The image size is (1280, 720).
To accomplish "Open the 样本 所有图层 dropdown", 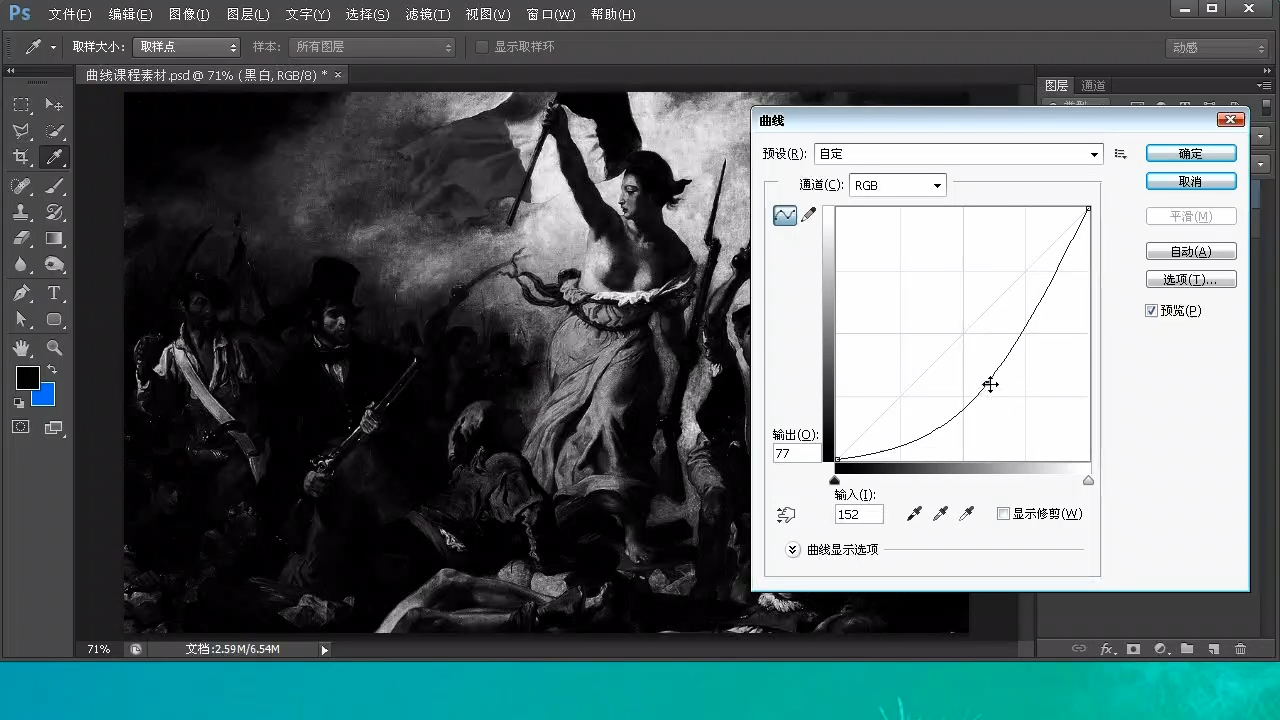I will click(372, 47).
